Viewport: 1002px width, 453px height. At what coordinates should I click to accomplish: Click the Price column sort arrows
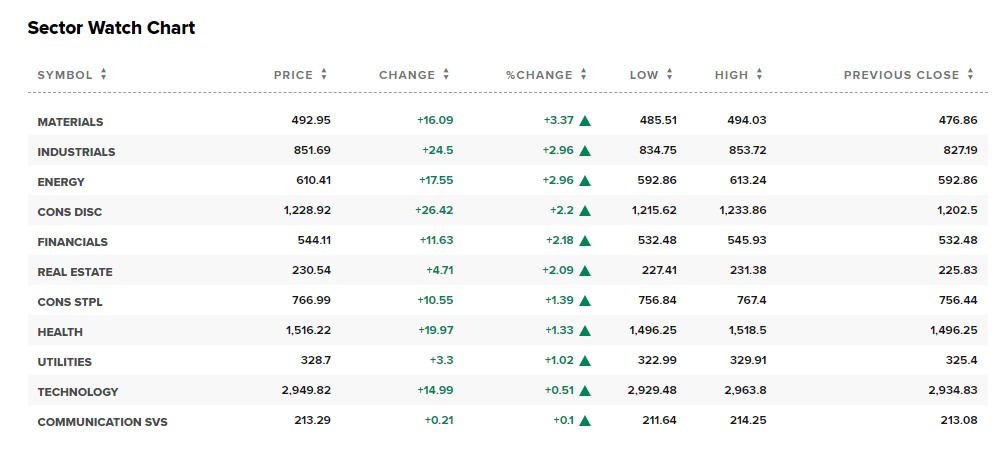(324, 75)
